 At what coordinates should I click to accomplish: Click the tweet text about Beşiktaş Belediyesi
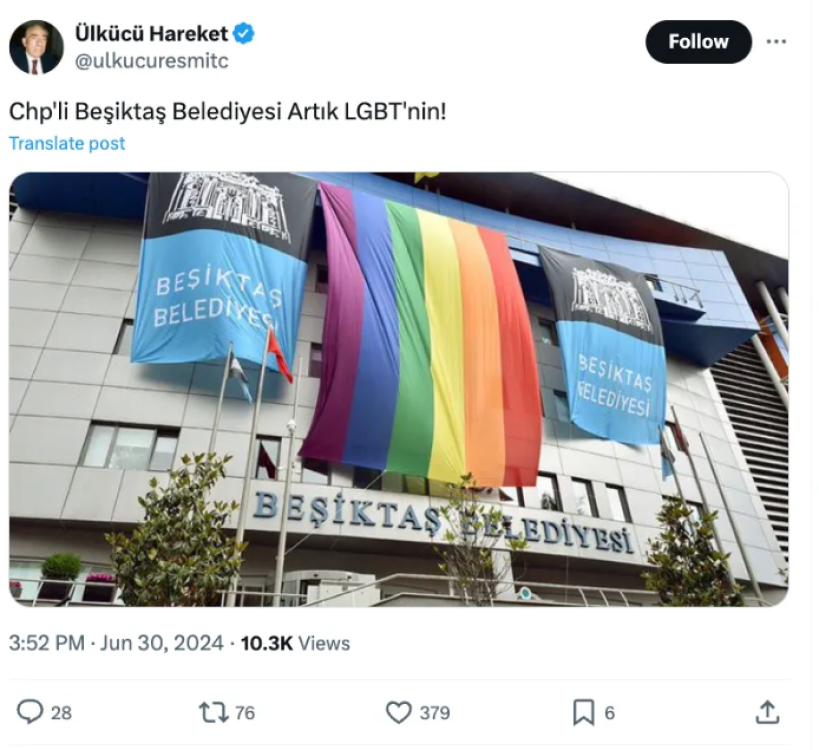228,111
